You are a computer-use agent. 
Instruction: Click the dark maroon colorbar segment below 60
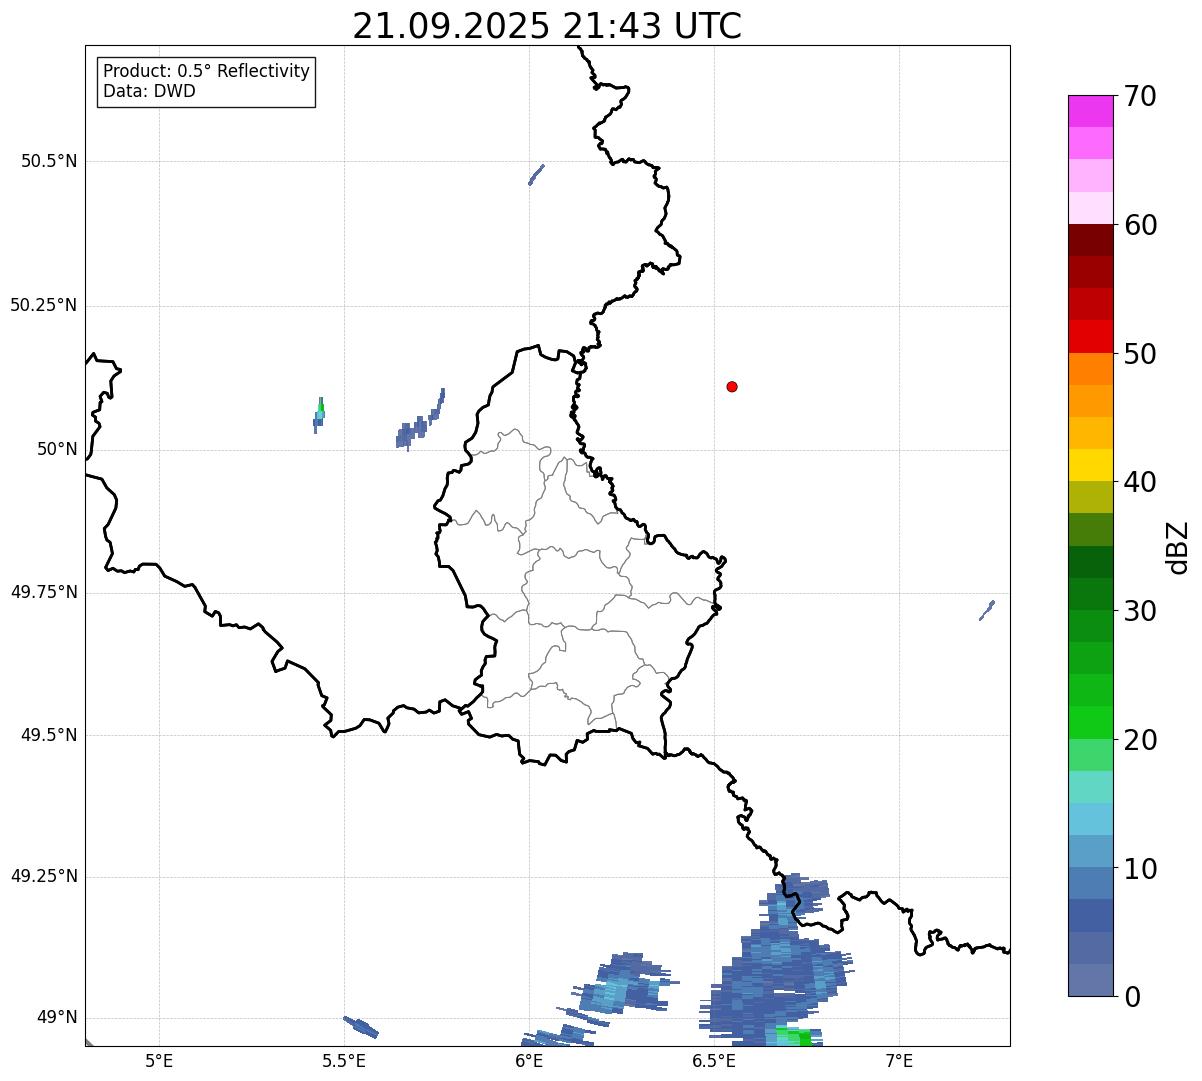(x=1090, y=240)
